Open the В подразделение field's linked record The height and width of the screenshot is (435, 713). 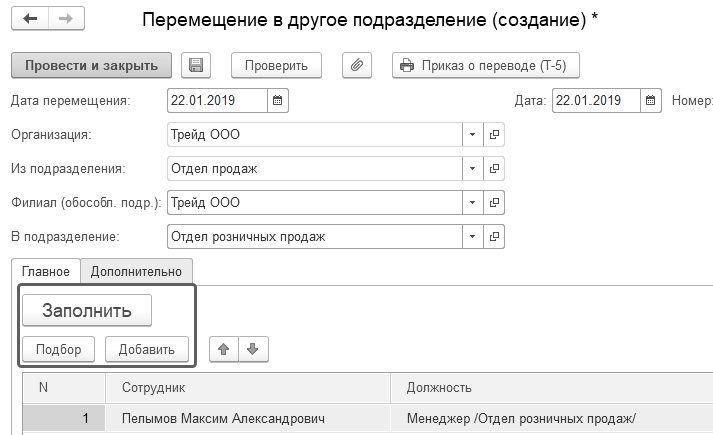494,237
